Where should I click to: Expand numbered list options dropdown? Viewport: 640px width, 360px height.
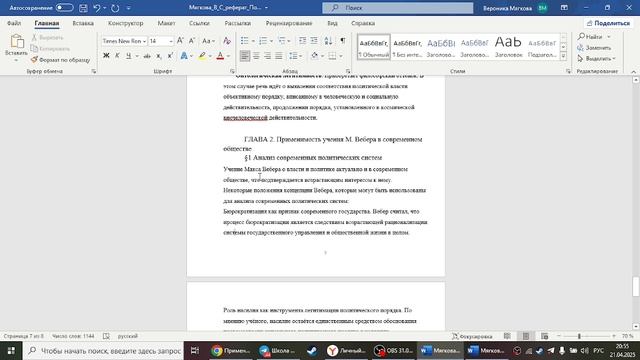coord(271,41)
